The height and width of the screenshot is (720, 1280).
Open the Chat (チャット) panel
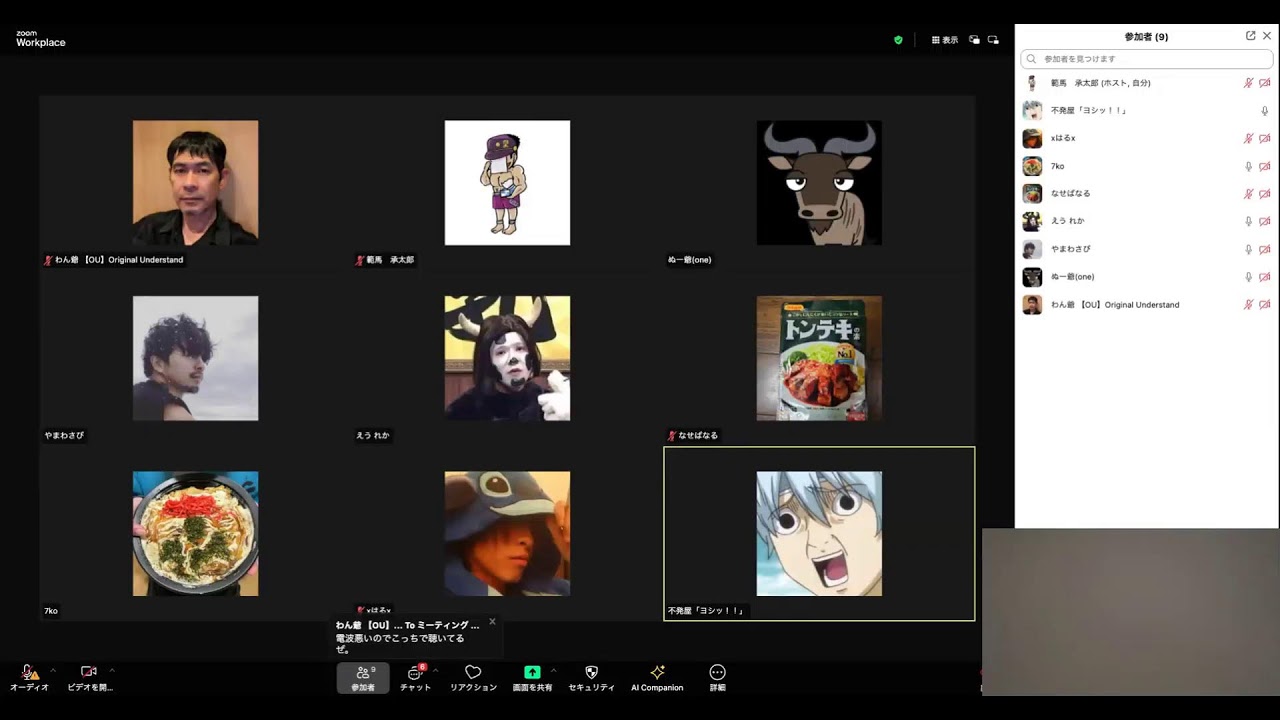415,677
